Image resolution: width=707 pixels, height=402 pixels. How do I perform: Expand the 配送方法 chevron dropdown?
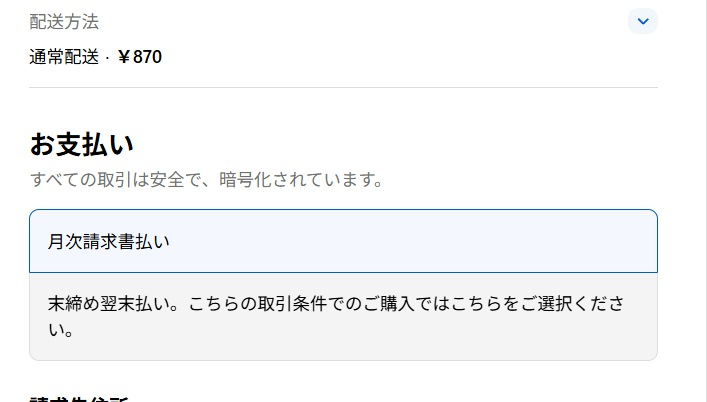[642, 20]
